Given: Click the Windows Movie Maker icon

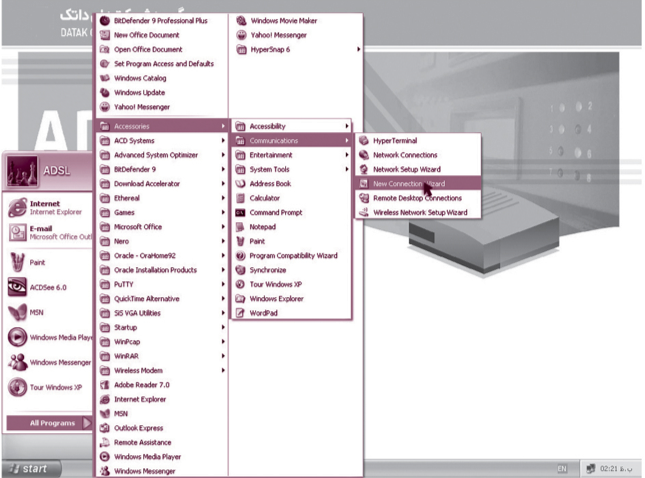Looking at the screenshot, I should click(x=241, y=21).
